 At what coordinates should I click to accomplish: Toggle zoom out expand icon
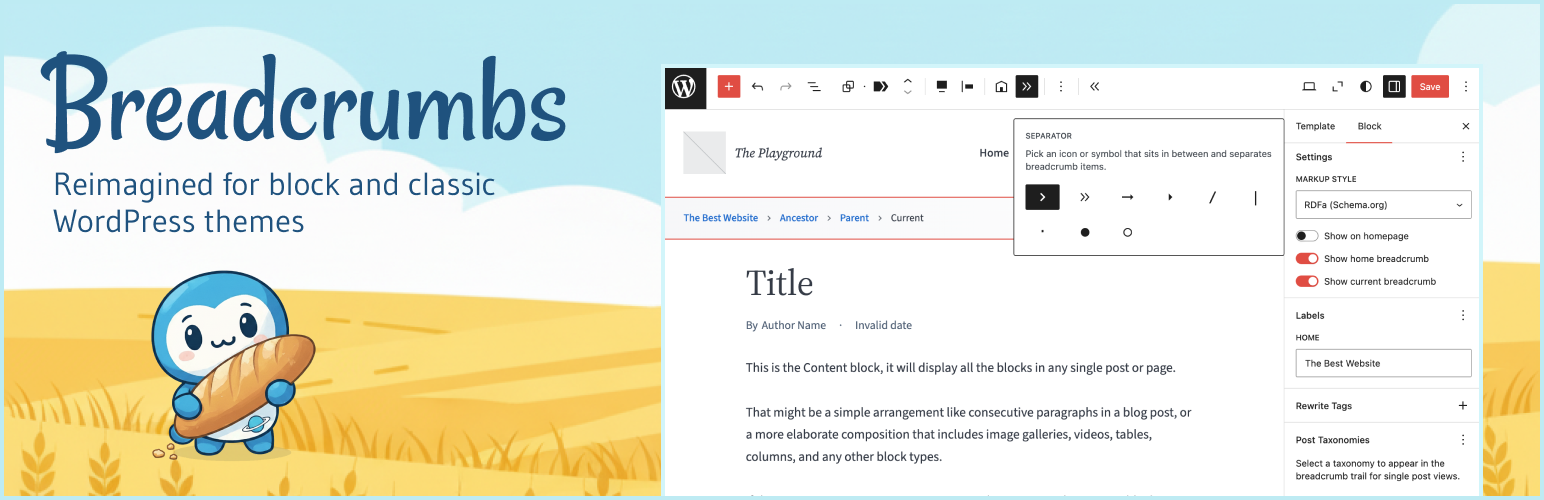point(1338,87)
